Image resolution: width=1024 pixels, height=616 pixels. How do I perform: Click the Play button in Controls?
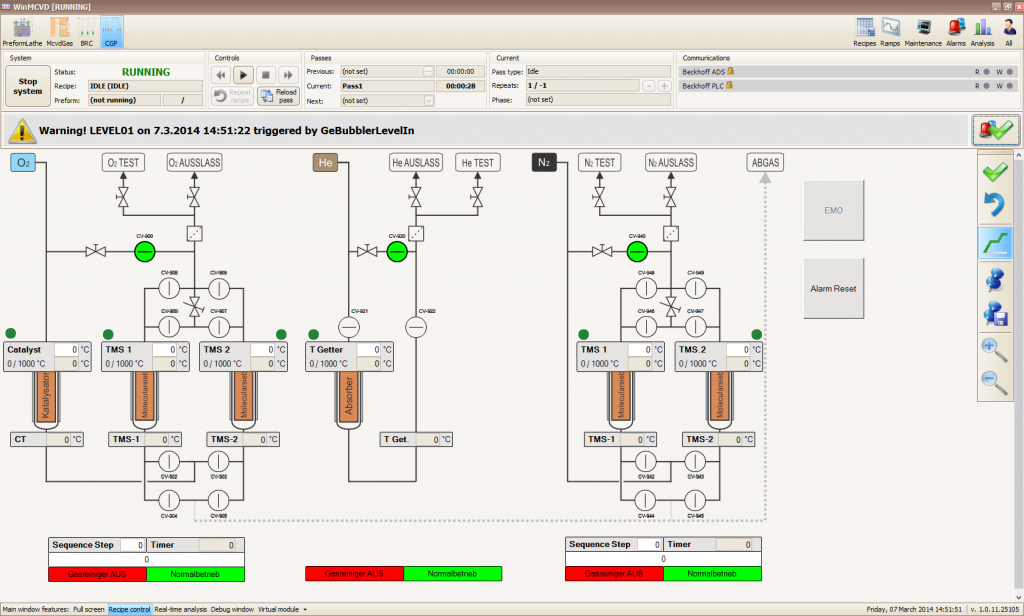pyautogui.click(x=243, y=75)
